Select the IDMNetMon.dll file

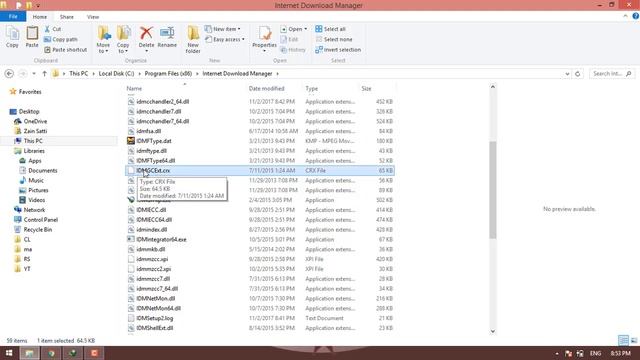coord(260,298)
